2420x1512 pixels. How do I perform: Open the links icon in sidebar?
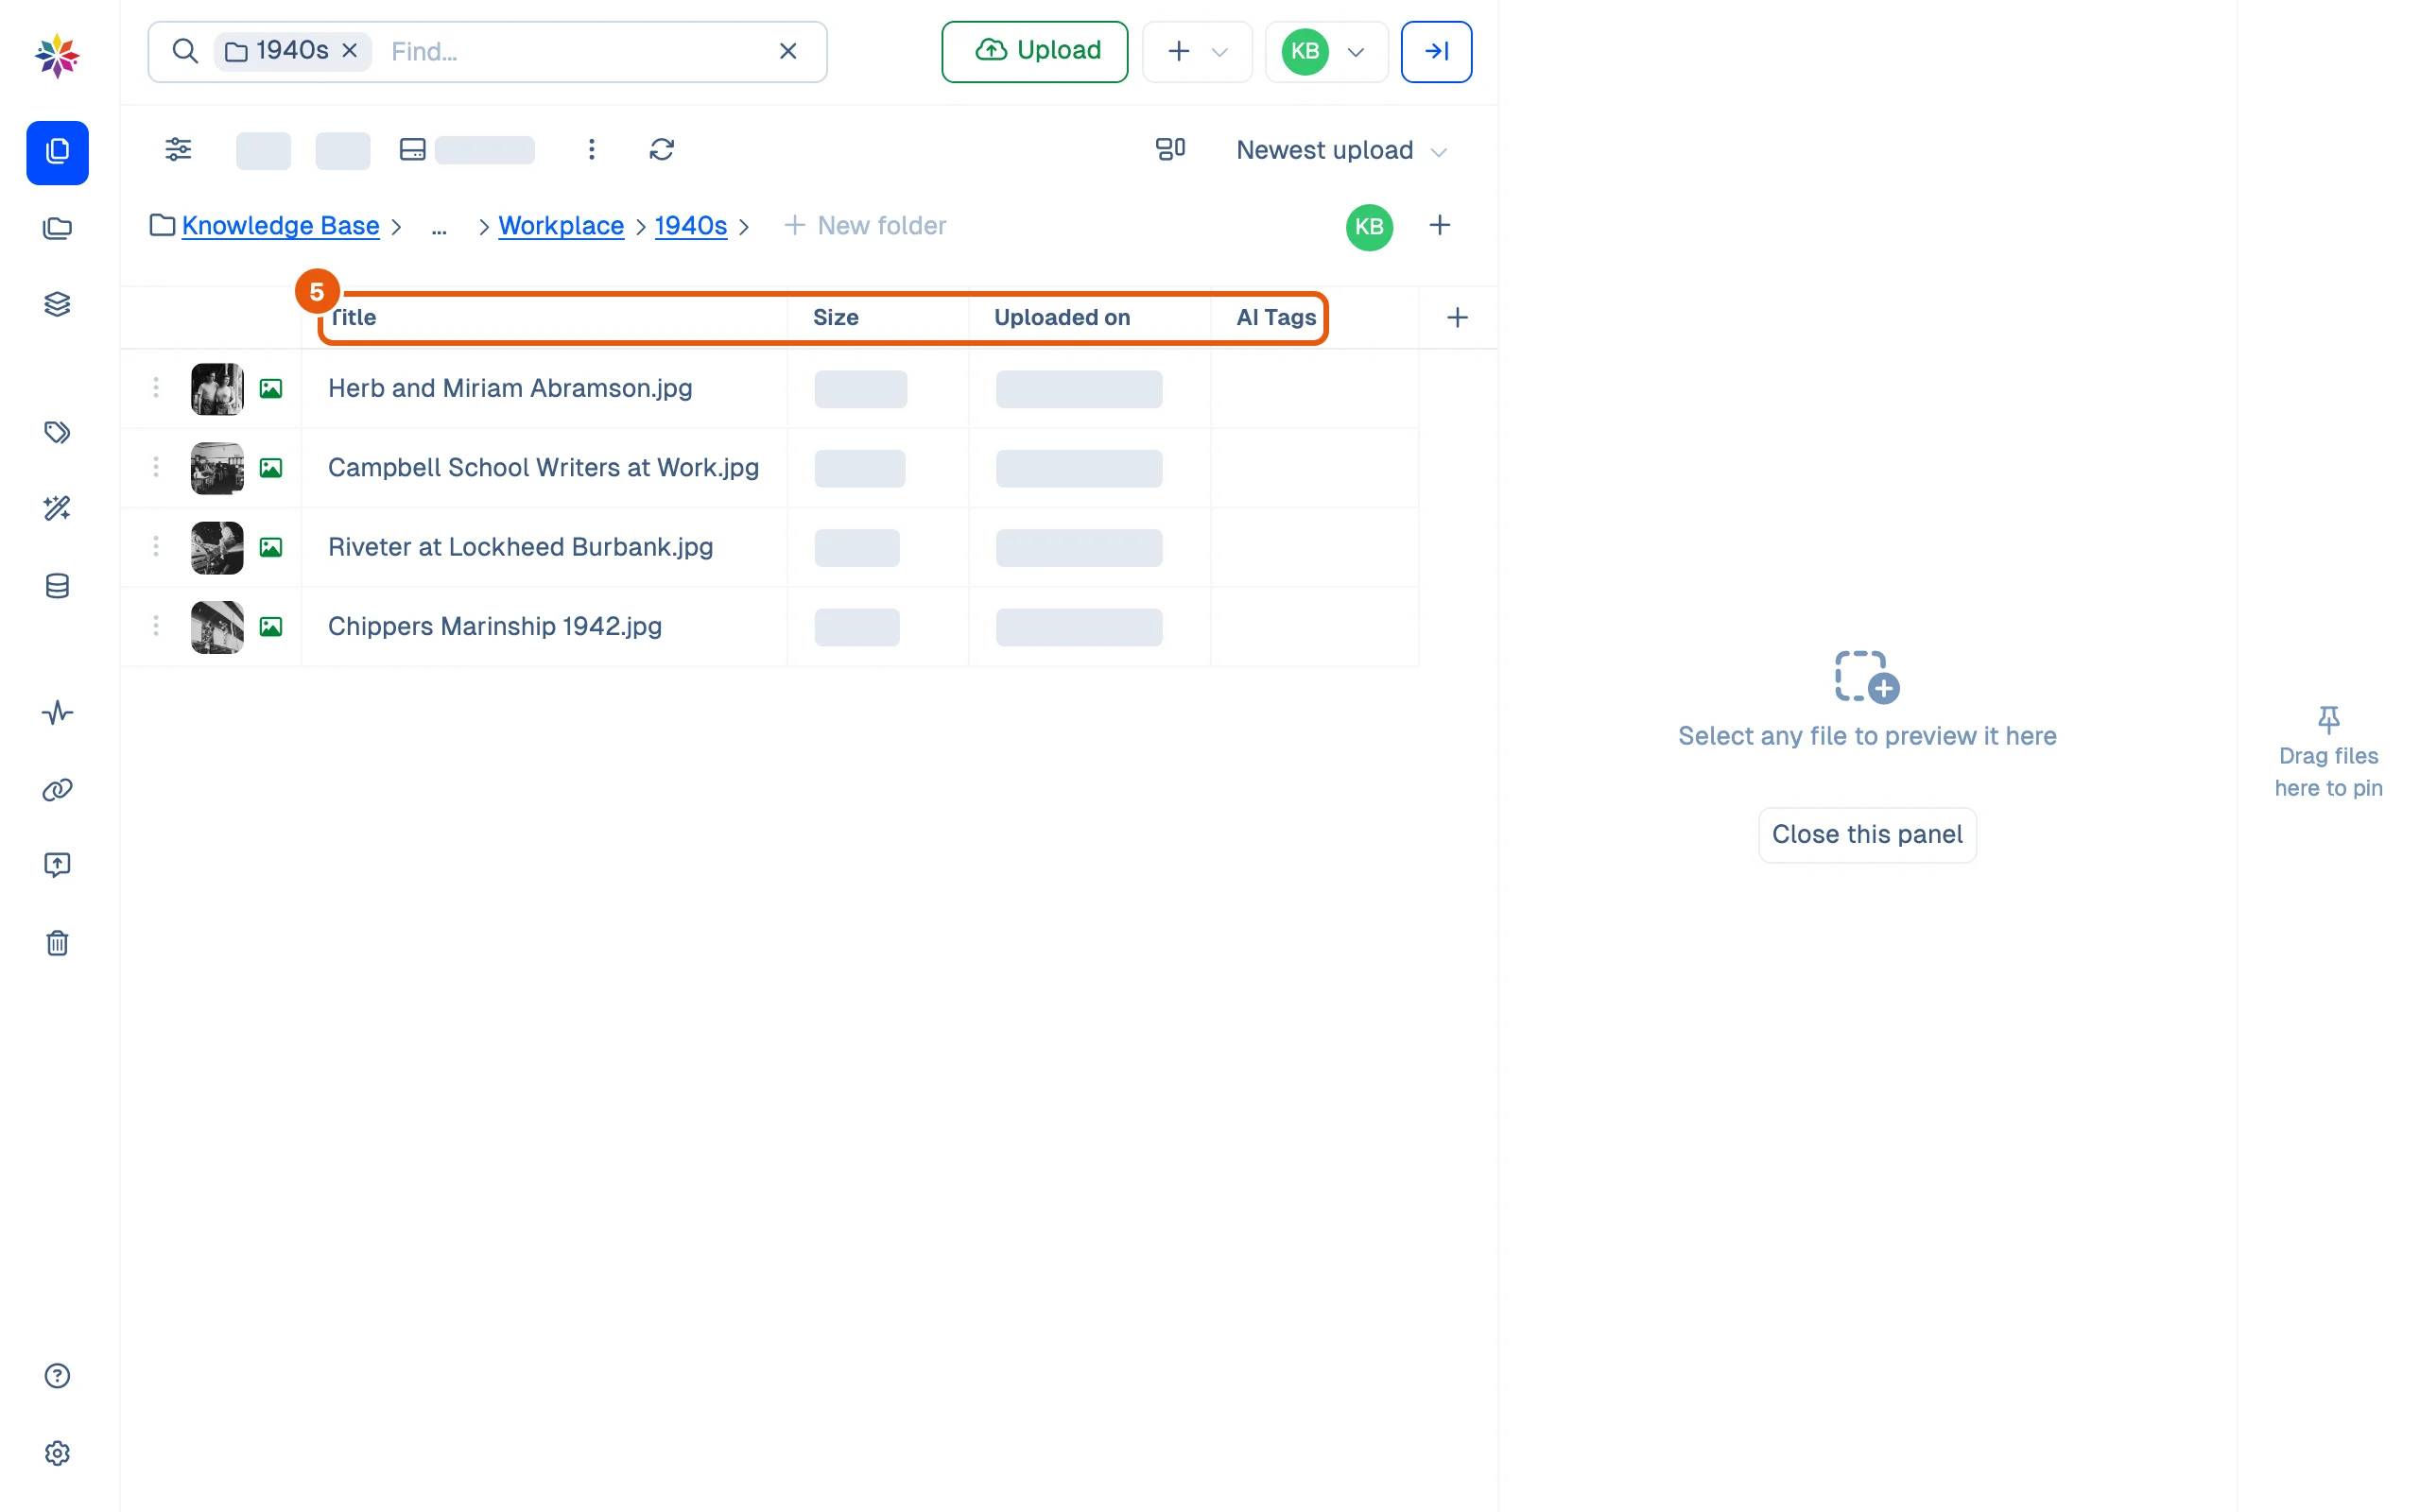pyautogui.click(x=57, y=790)
